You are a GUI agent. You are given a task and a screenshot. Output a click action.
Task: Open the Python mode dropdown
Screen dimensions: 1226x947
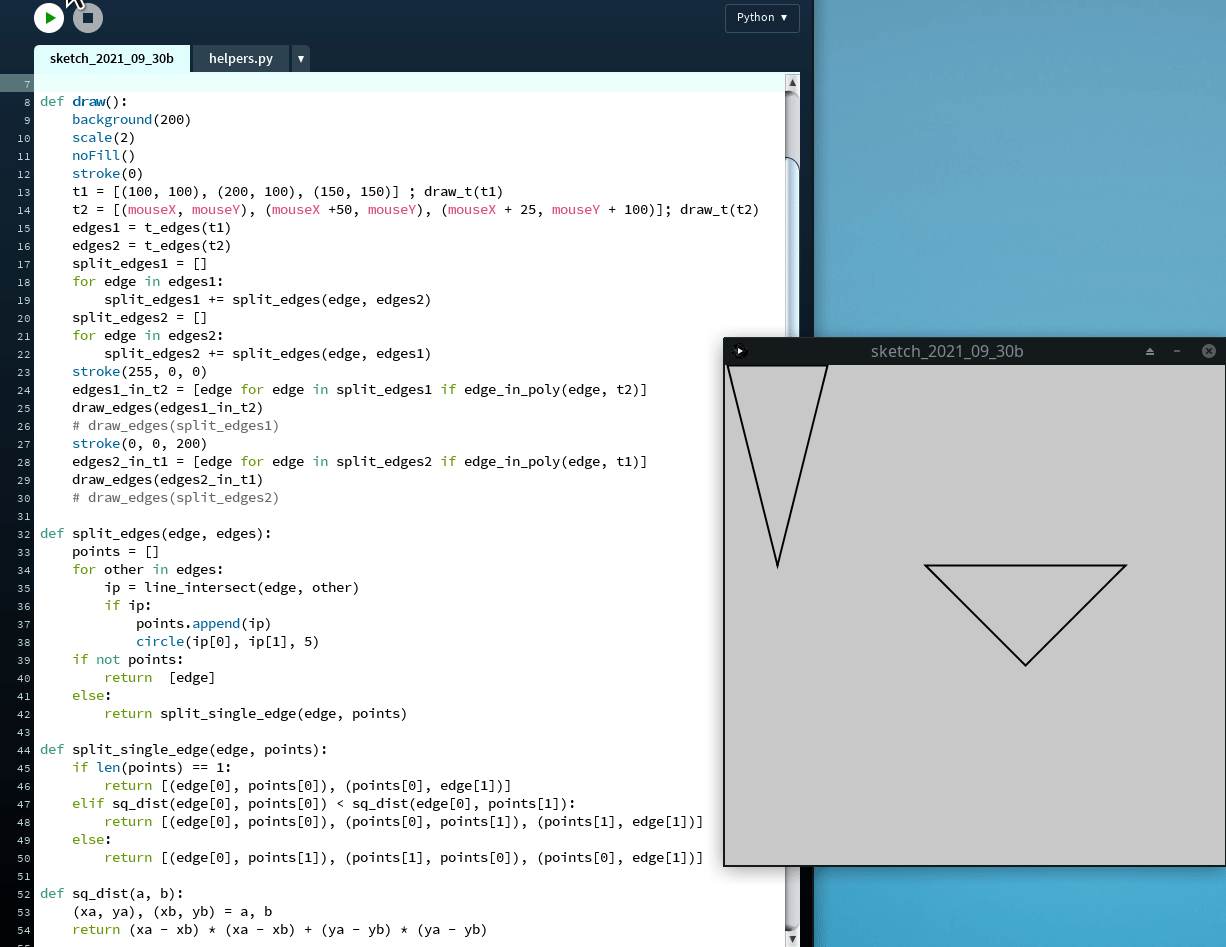pyautogui.click(x=762, y=17)
